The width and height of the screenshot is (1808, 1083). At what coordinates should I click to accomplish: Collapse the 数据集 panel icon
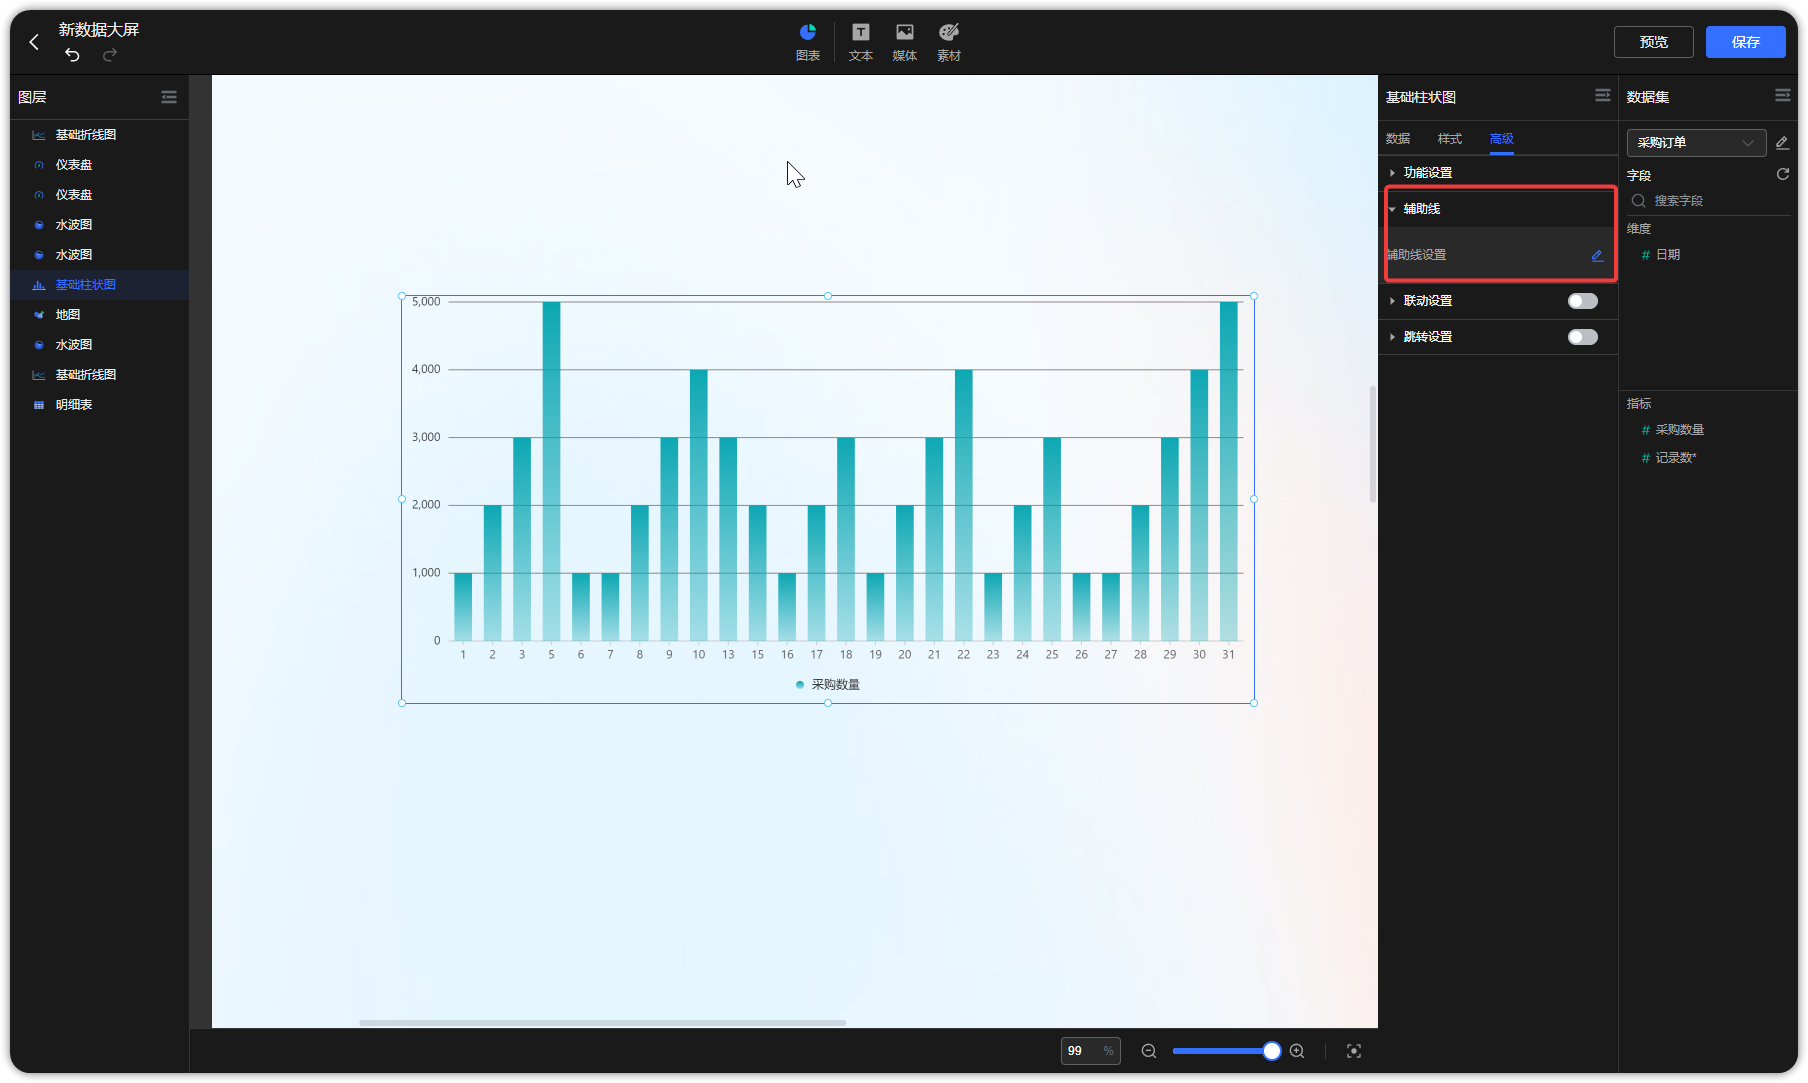(x=1783, y=95)
